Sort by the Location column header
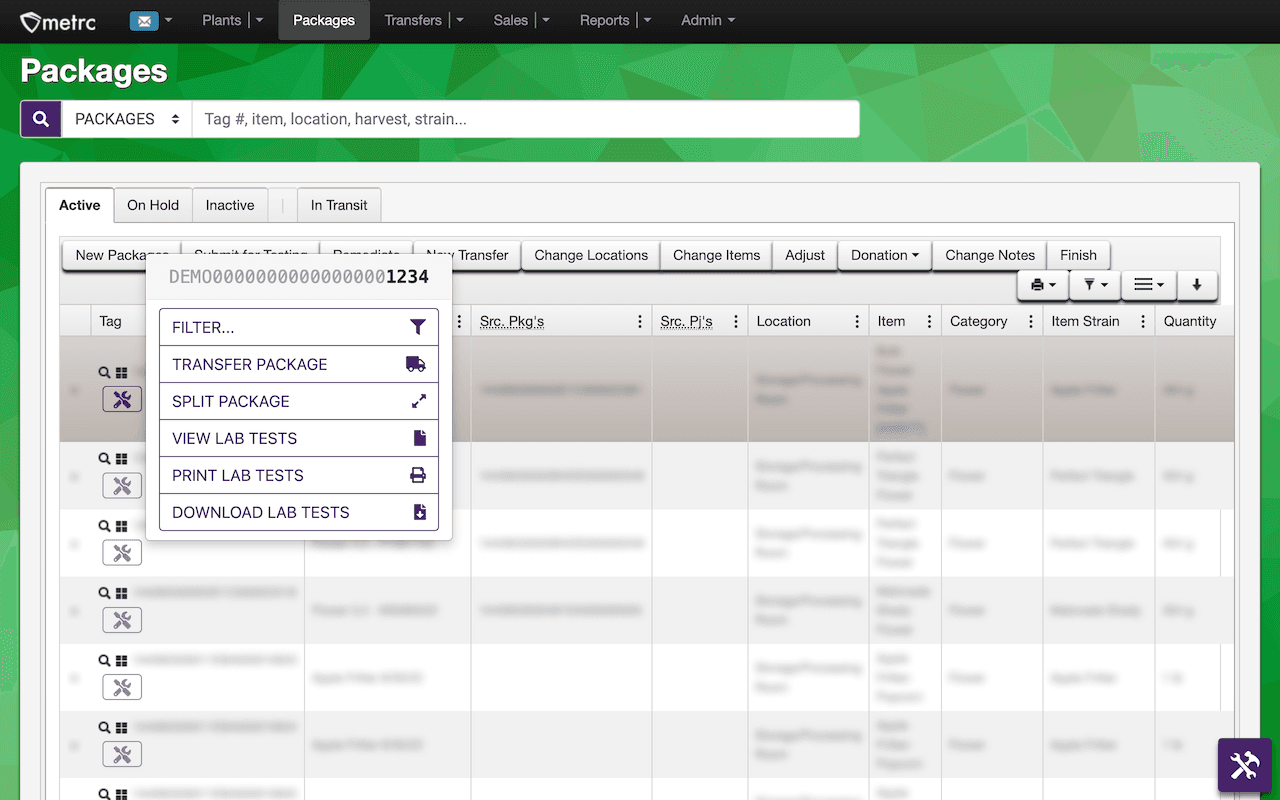Screen dimensions: 1280x800 (783, 321)
